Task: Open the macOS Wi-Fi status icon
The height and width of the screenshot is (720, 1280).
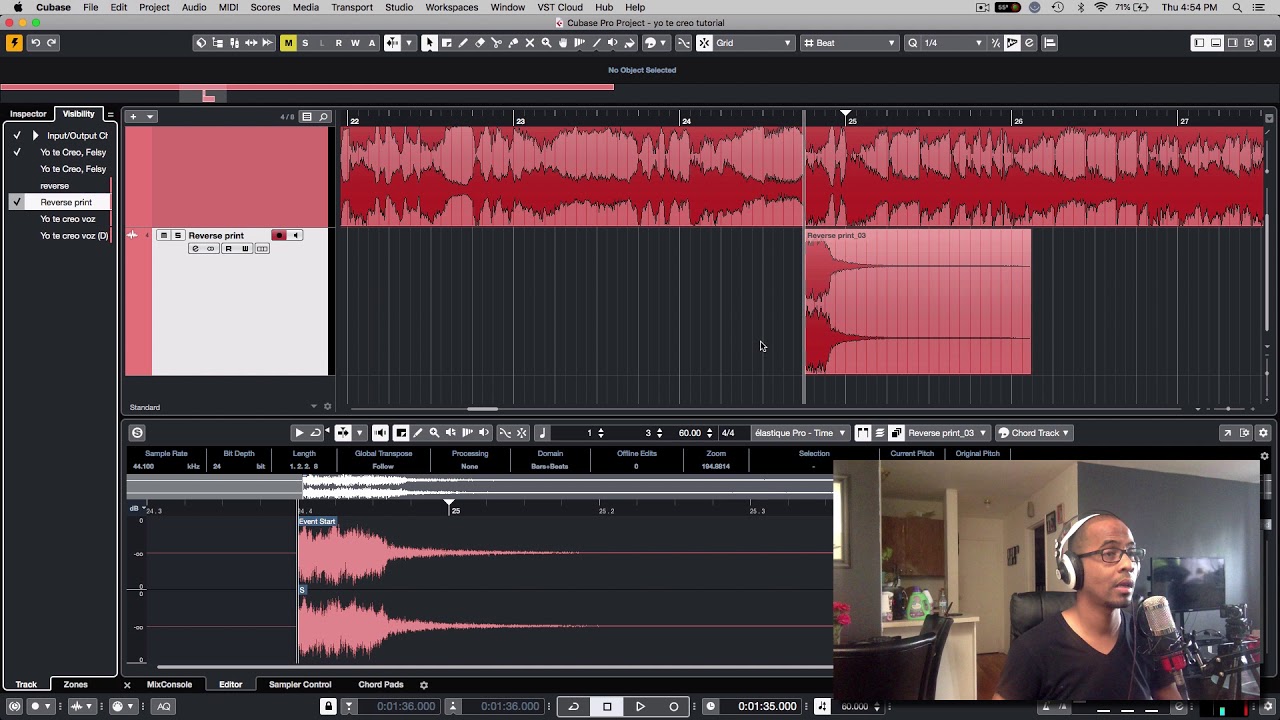Action: (x=1101, y=7)
